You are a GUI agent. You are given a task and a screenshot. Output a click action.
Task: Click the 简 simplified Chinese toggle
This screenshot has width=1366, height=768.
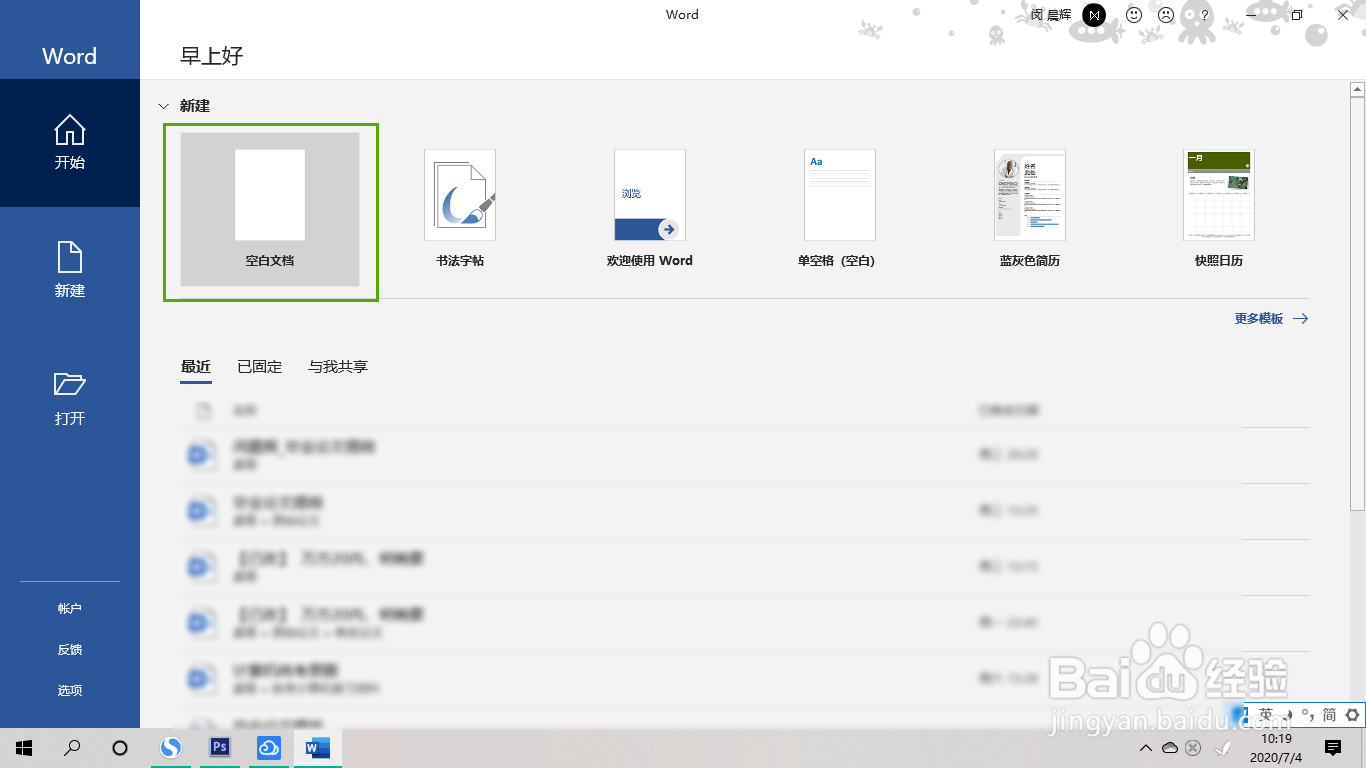click(x=1329, y=714)
